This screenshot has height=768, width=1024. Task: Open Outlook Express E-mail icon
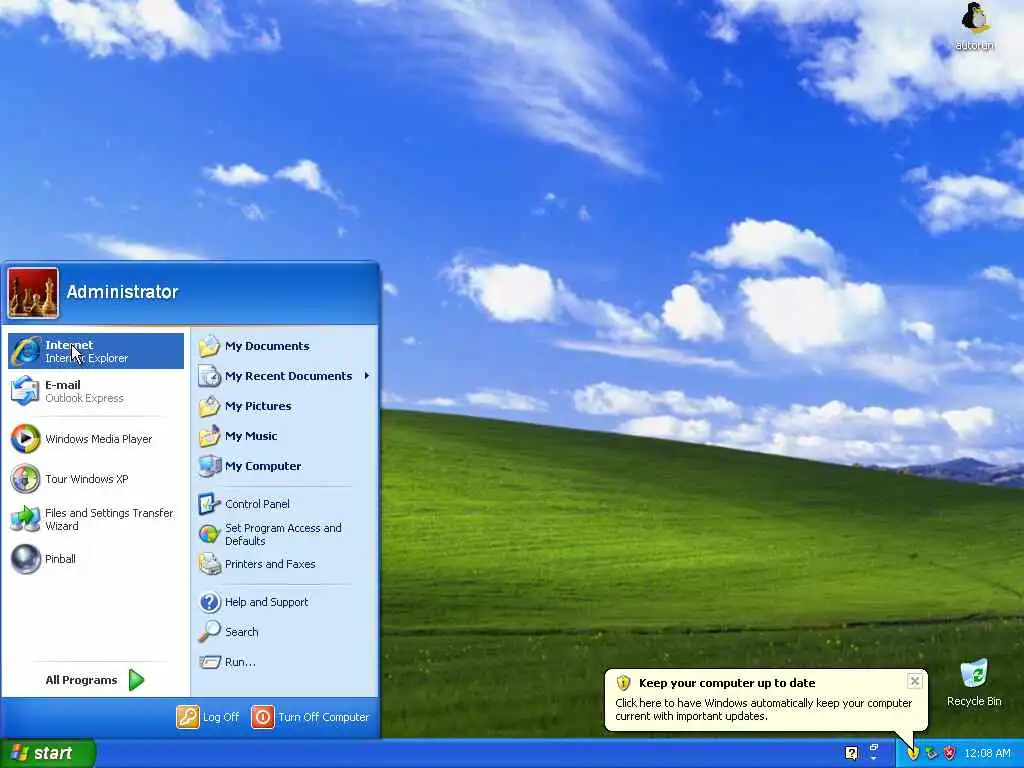[x=25, y=391]
